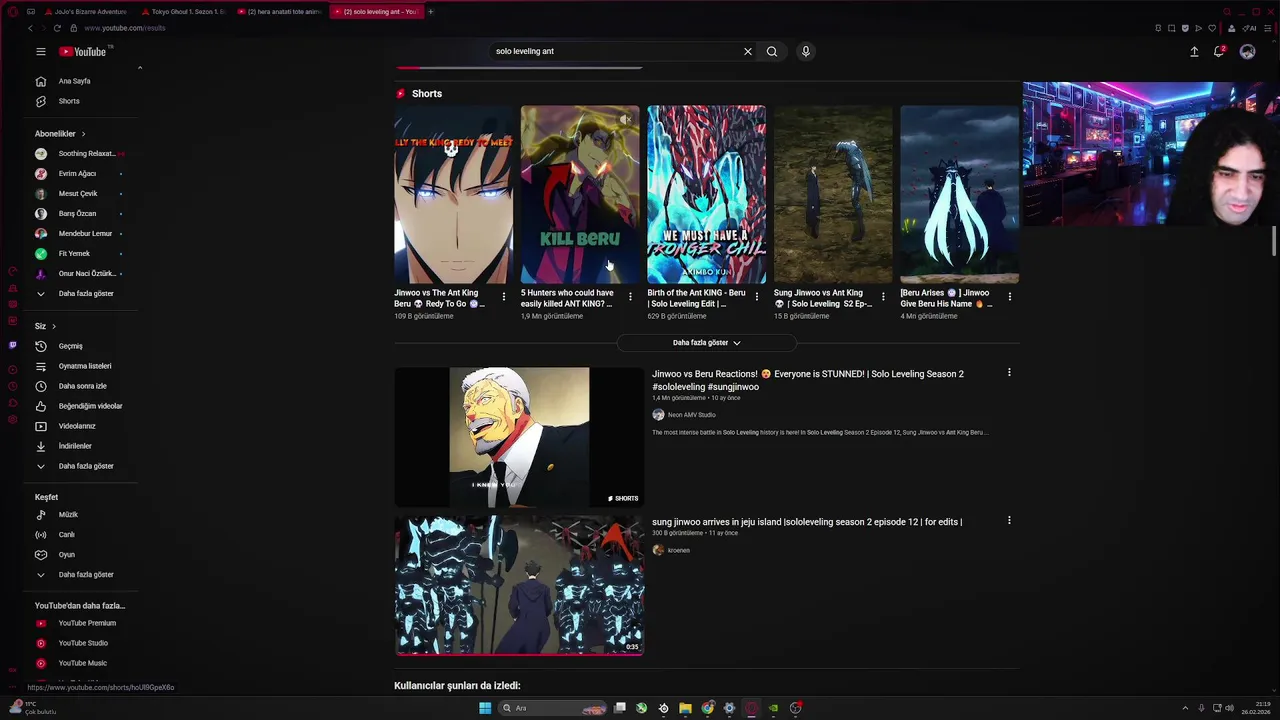This screenshot has height=720, width=1280.
Task: Open the Jinwoo vs Beru Reactions thumbnail
Action: [519, 437]
